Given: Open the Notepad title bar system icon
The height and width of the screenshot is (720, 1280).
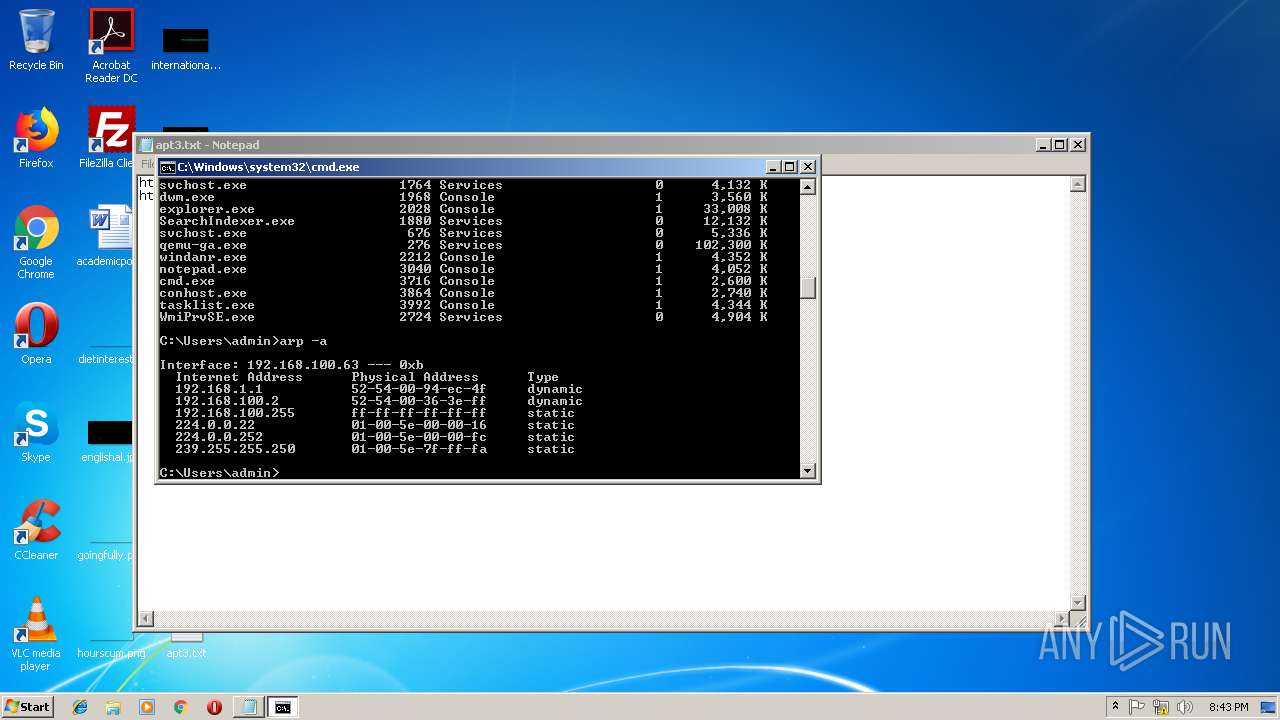Looking at the screenshot, I should [147, 145].
